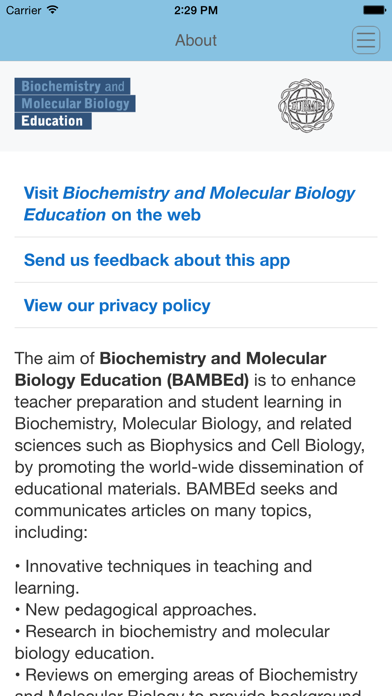The height and width of the screenshot is (696, 392).
Task: Select the Innovative techniques in teaching bullet
Action: pos(163,577)
